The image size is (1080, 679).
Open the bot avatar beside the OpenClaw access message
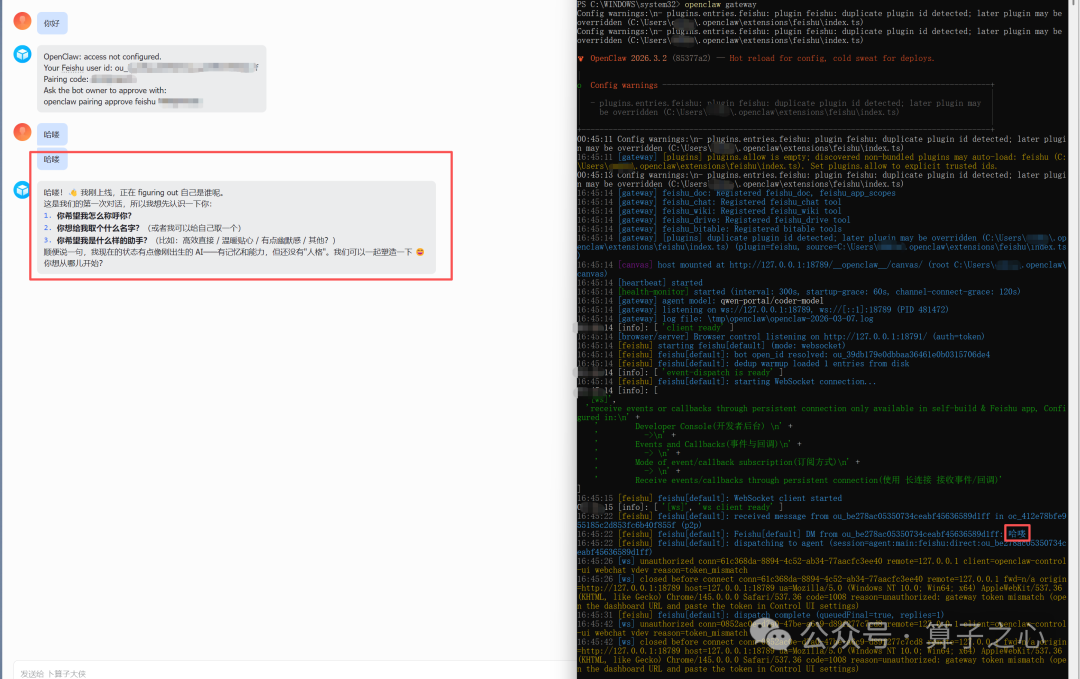(22, 54)
